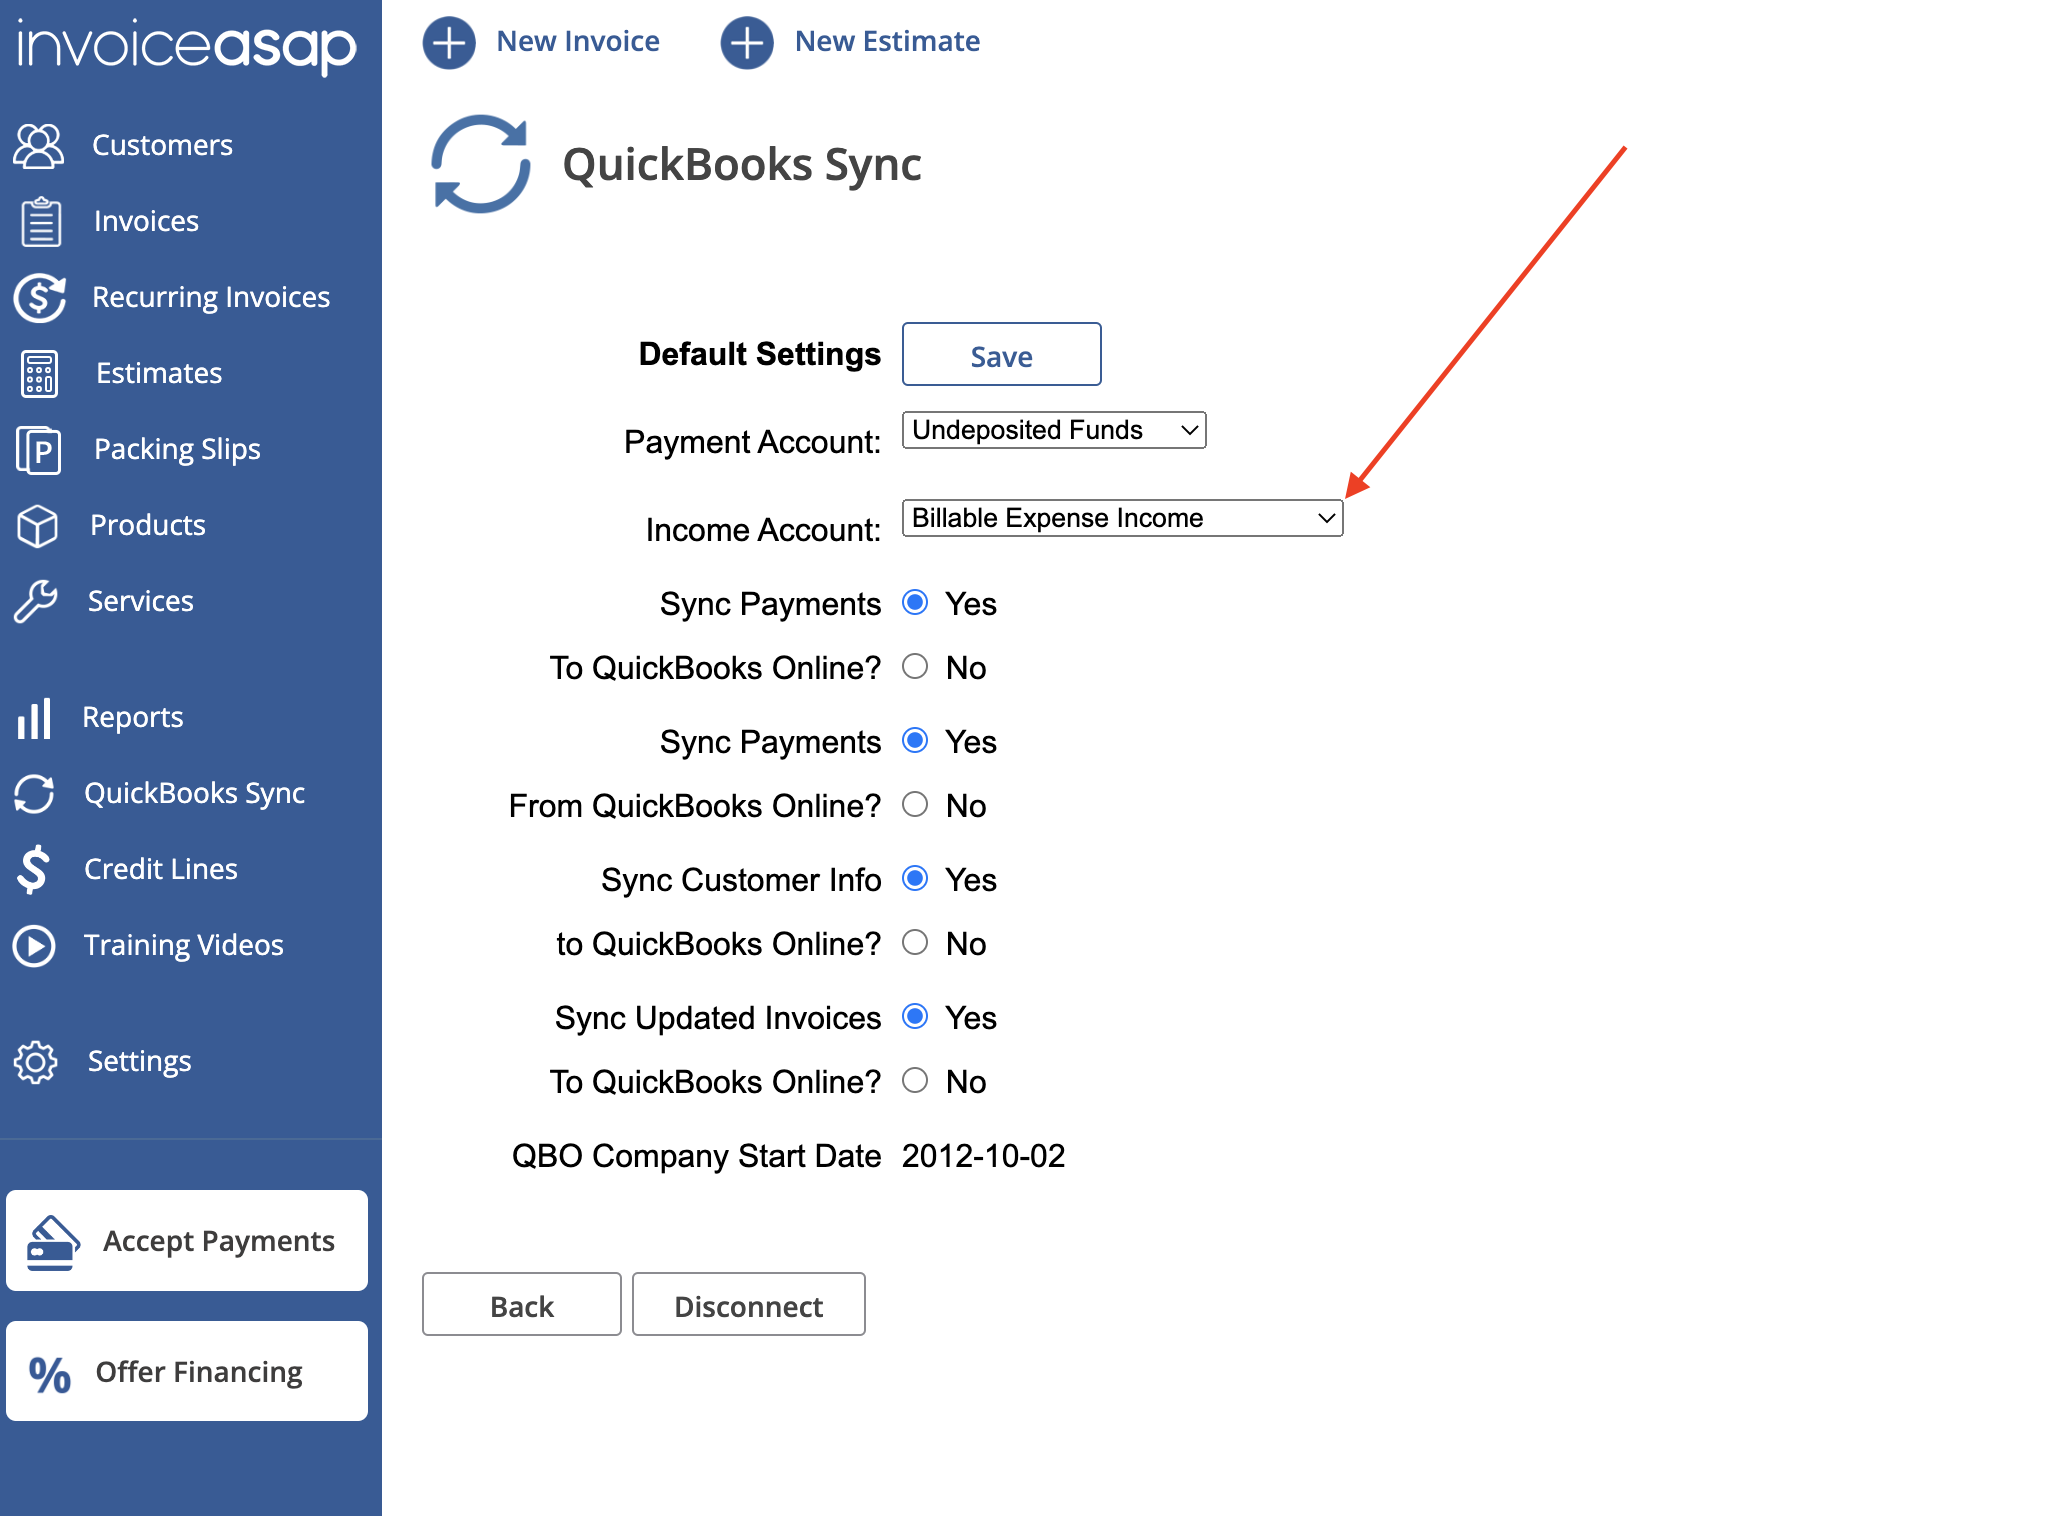
Task: Open the Payment Account dropdown
Action: point(1054,430)
